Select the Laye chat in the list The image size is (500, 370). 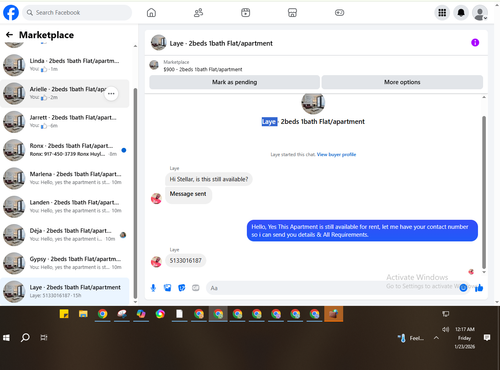click(65, 291)
